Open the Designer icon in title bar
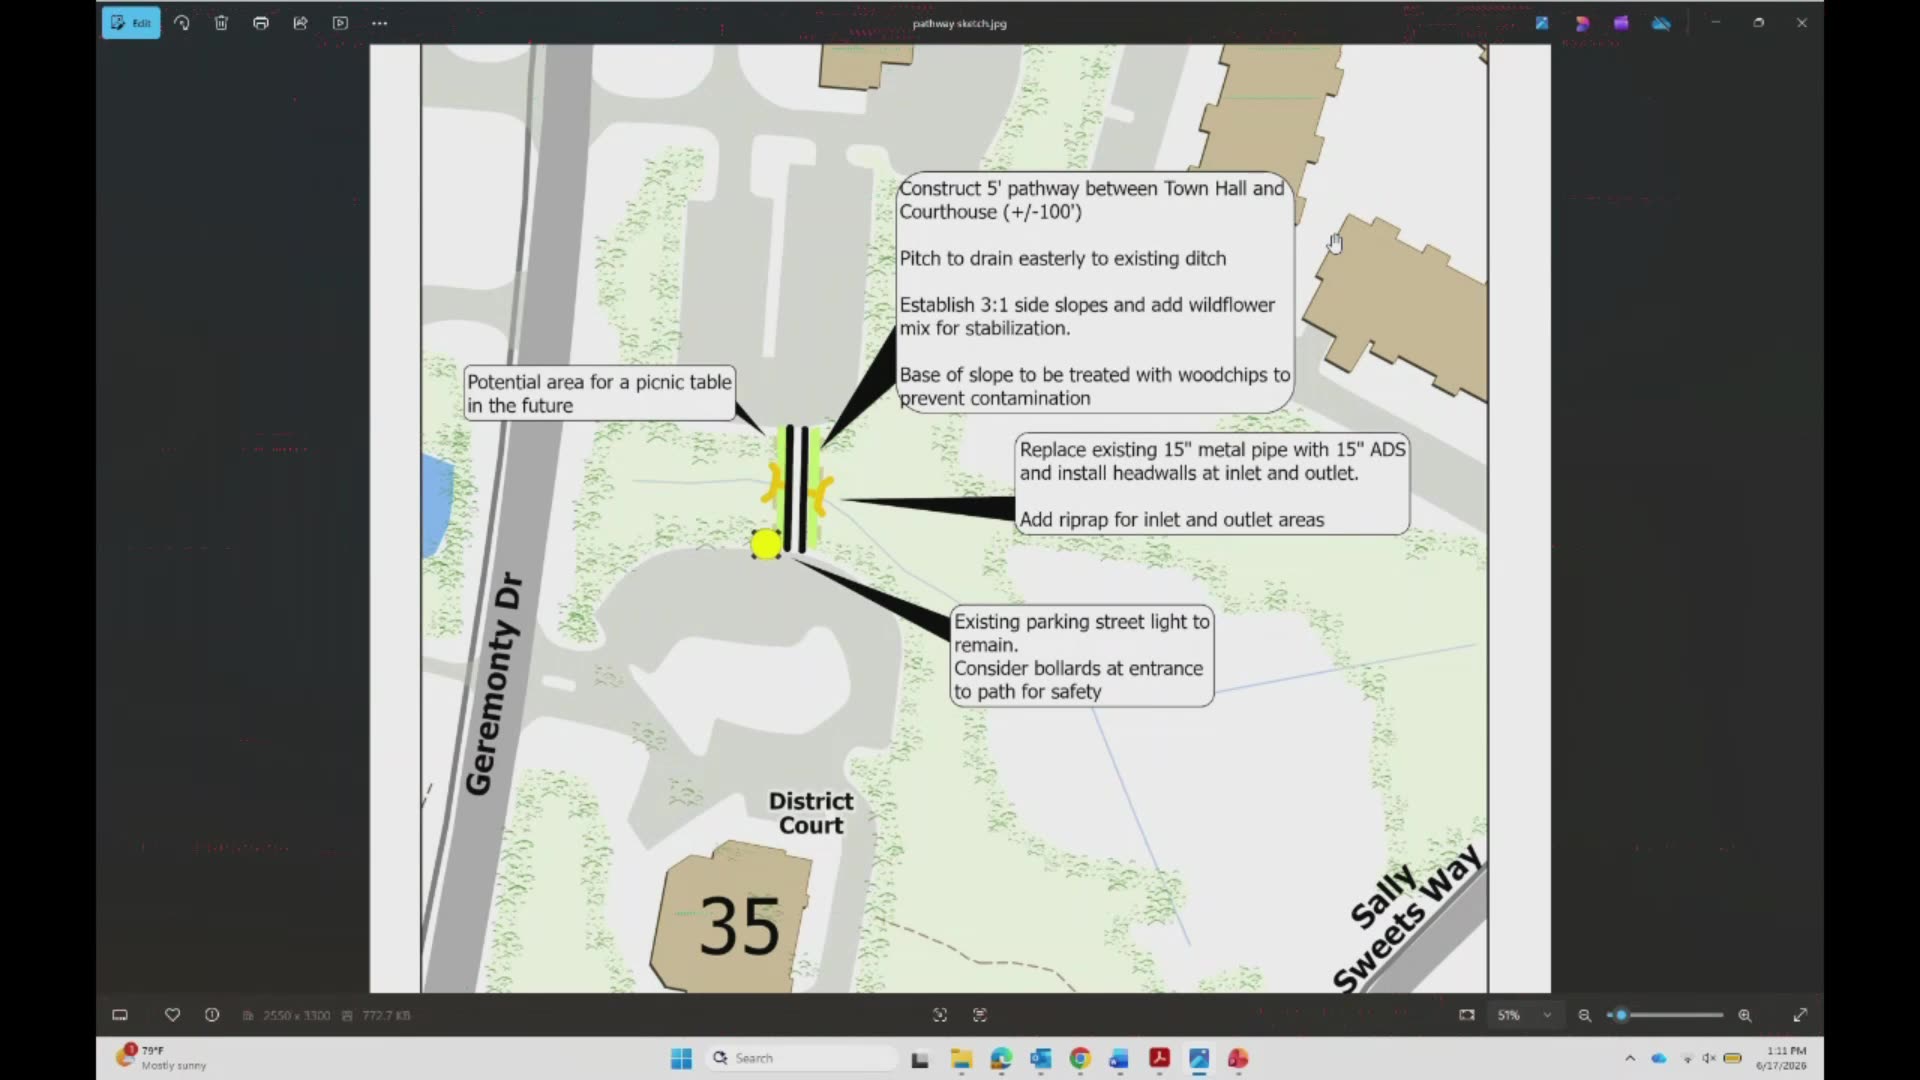Image resolution: width=1920 pixels, height=1080 pixels. (x=1582, y=23)
